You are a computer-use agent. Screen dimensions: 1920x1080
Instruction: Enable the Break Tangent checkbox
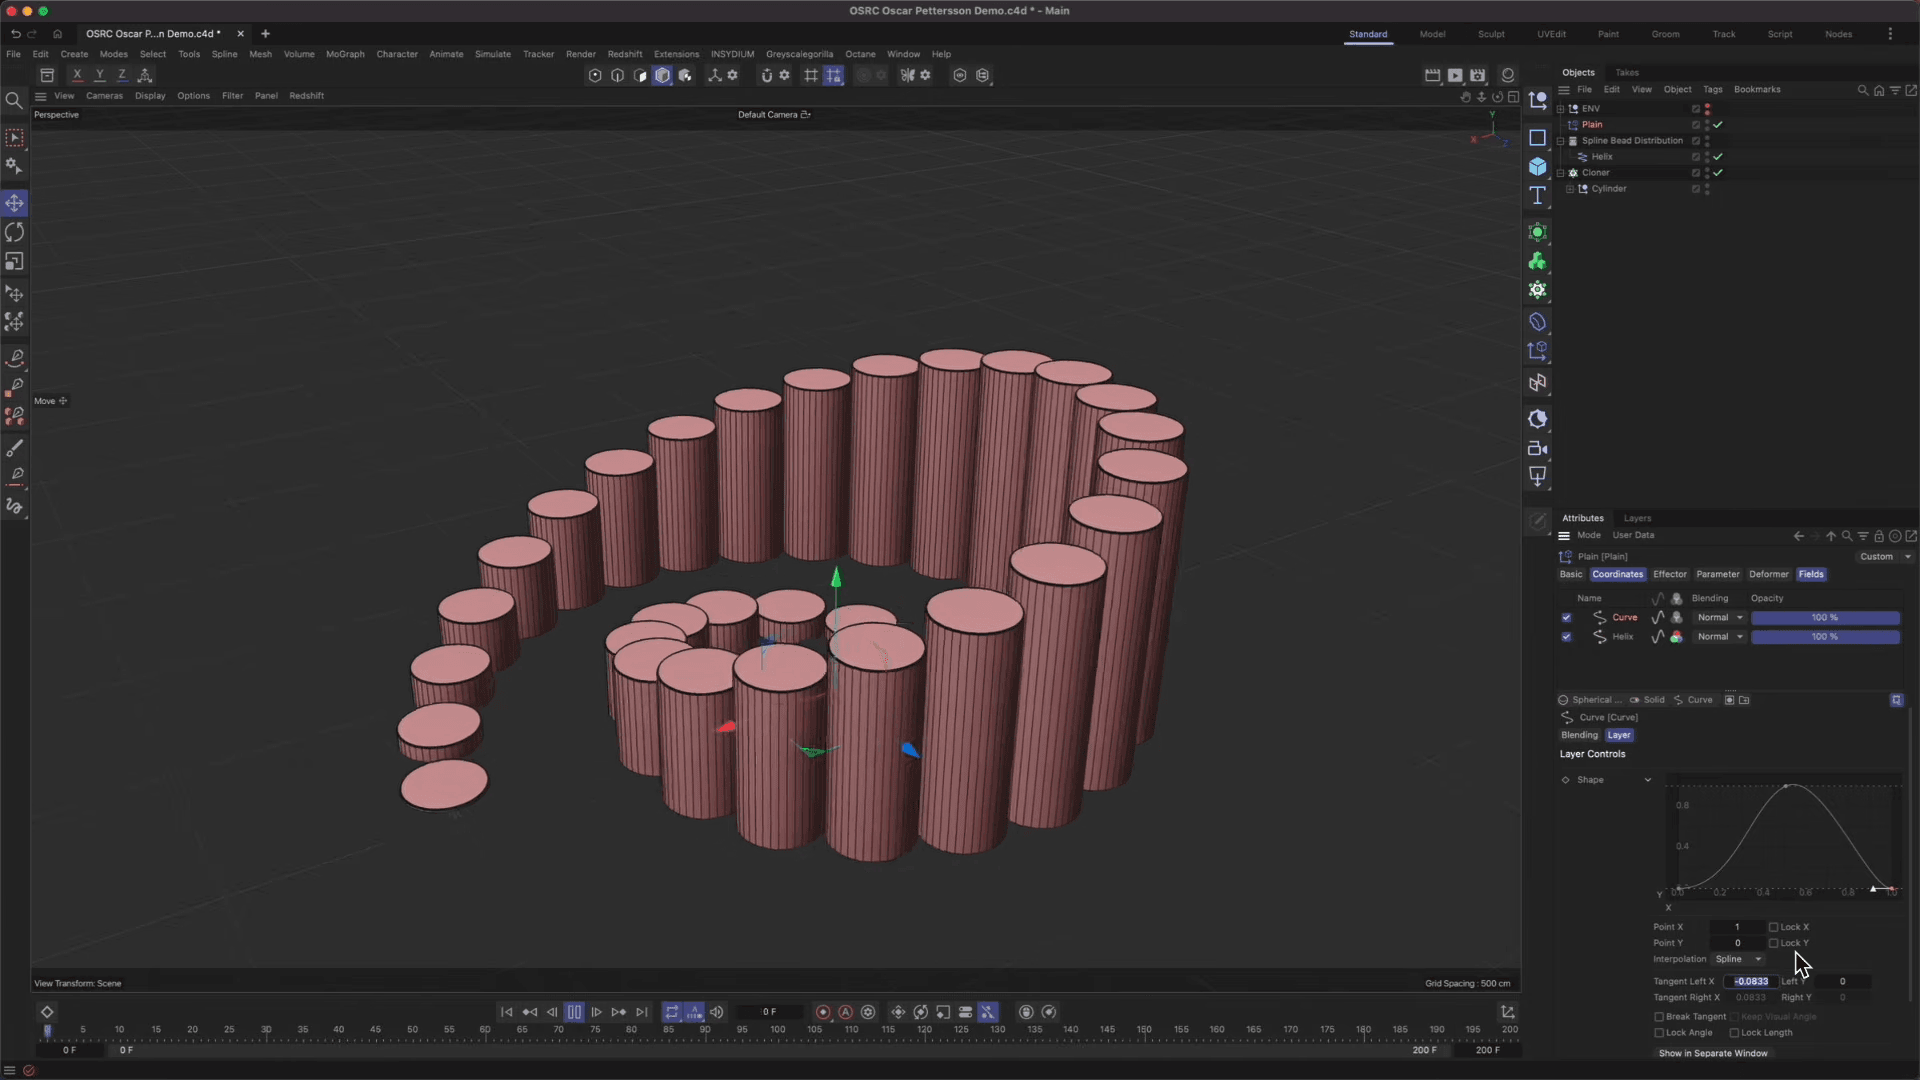(x=1659, y=1017)
